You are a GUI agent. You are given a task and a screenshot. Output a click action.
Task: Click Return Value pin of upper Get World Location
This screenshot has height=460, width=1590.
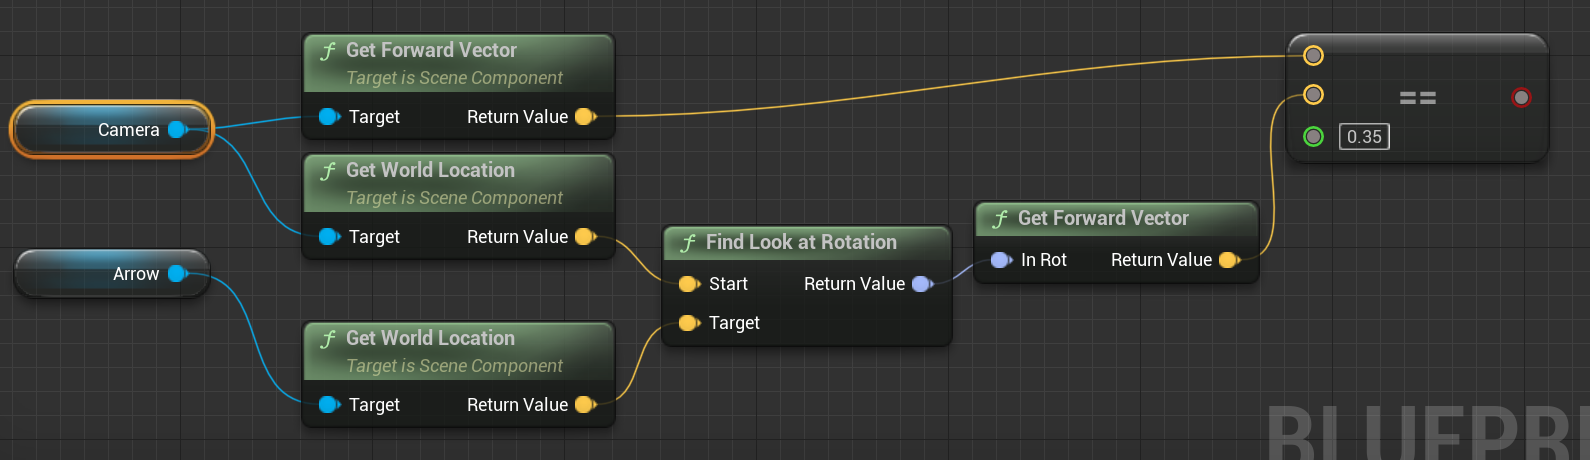tap(585, 237)
